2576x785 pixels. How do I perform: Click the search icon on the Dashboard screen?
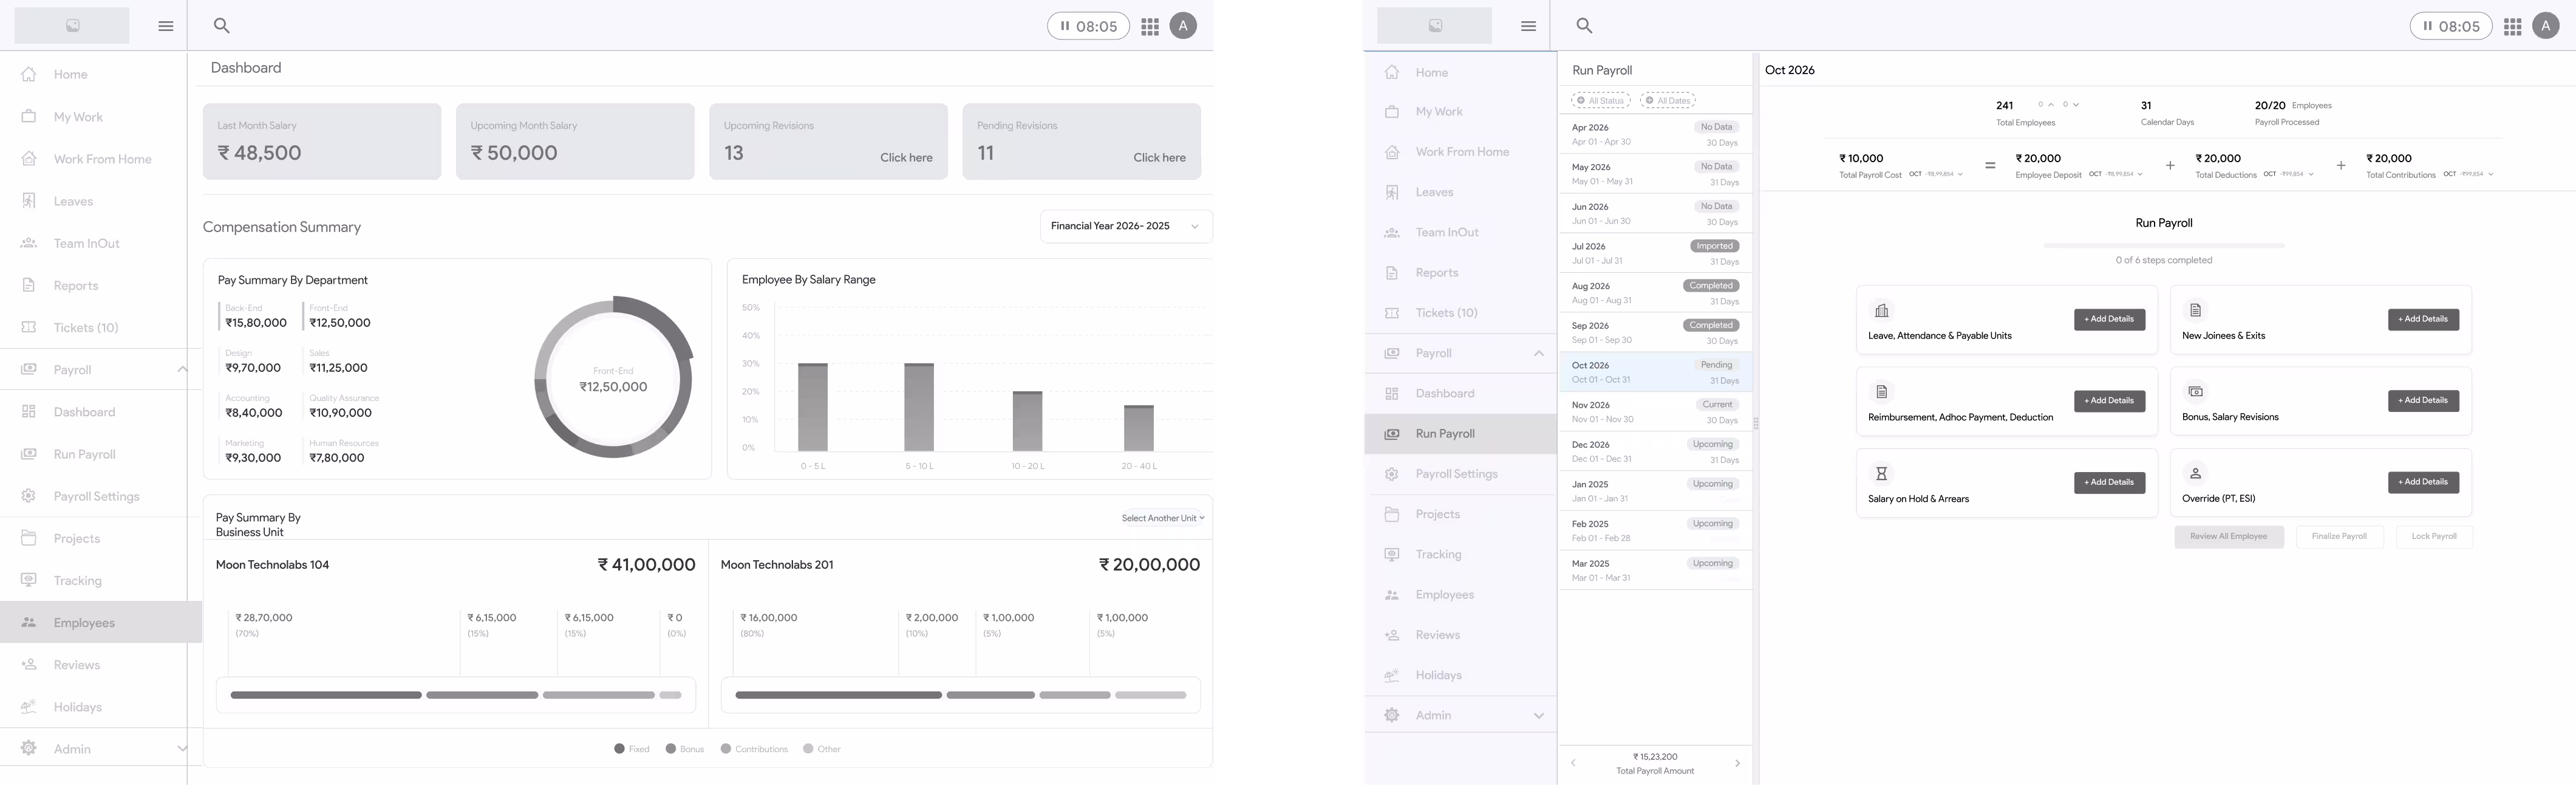point(222,26)
